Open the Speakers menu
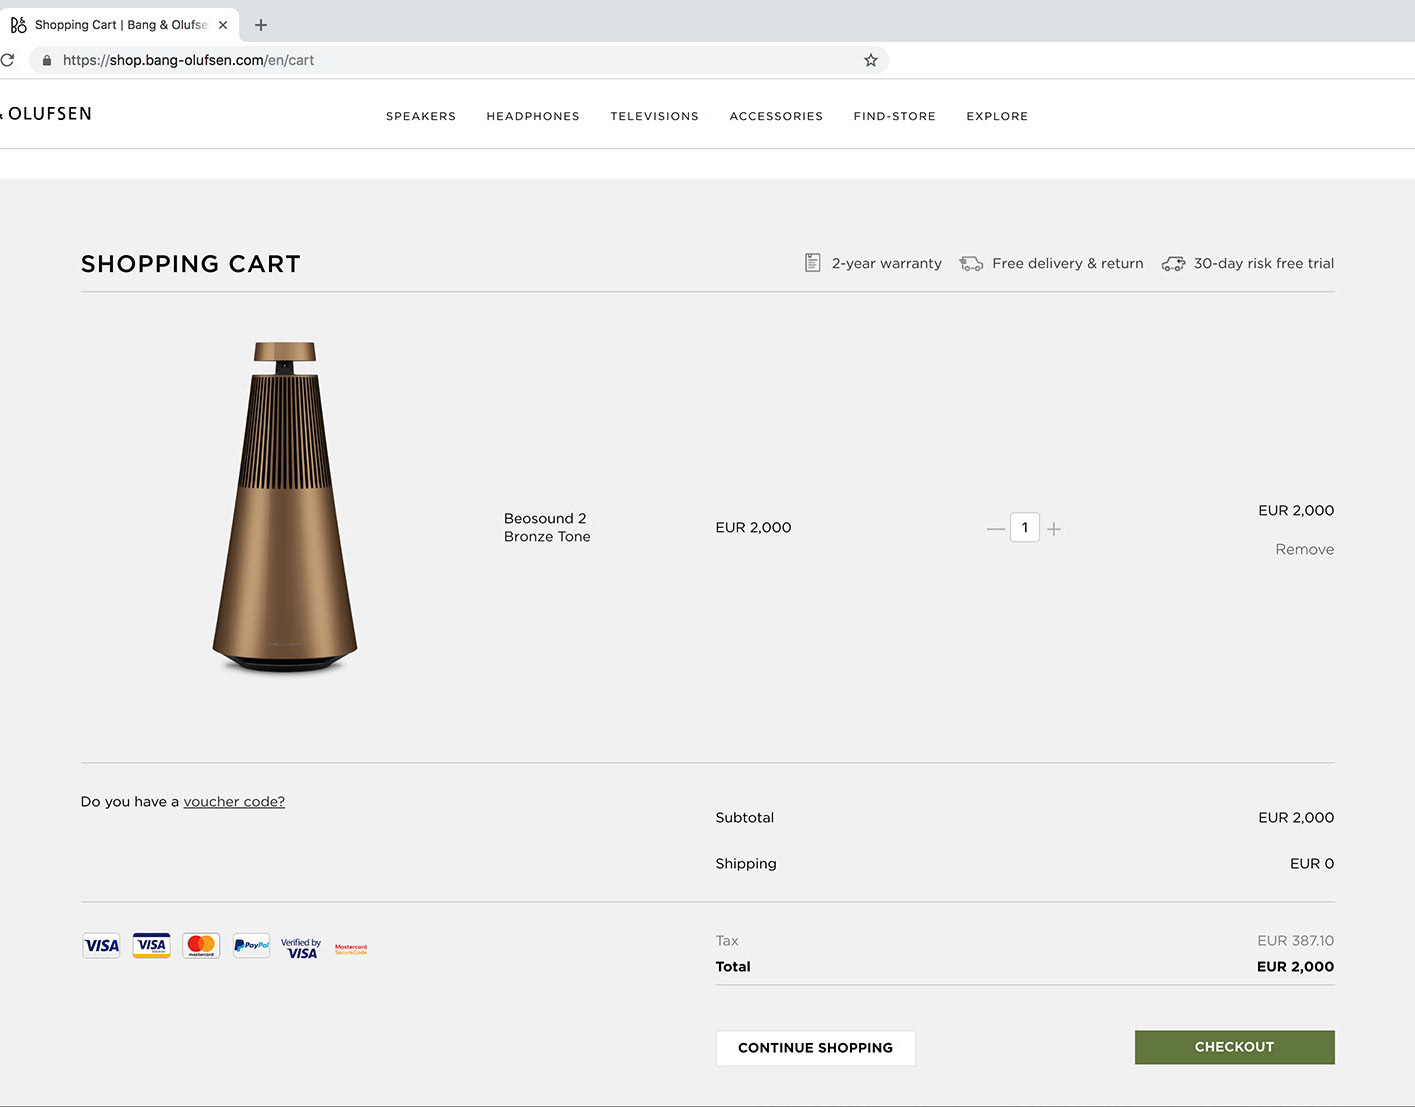Screen dimensions: 1415x1107 click(421, 116)
